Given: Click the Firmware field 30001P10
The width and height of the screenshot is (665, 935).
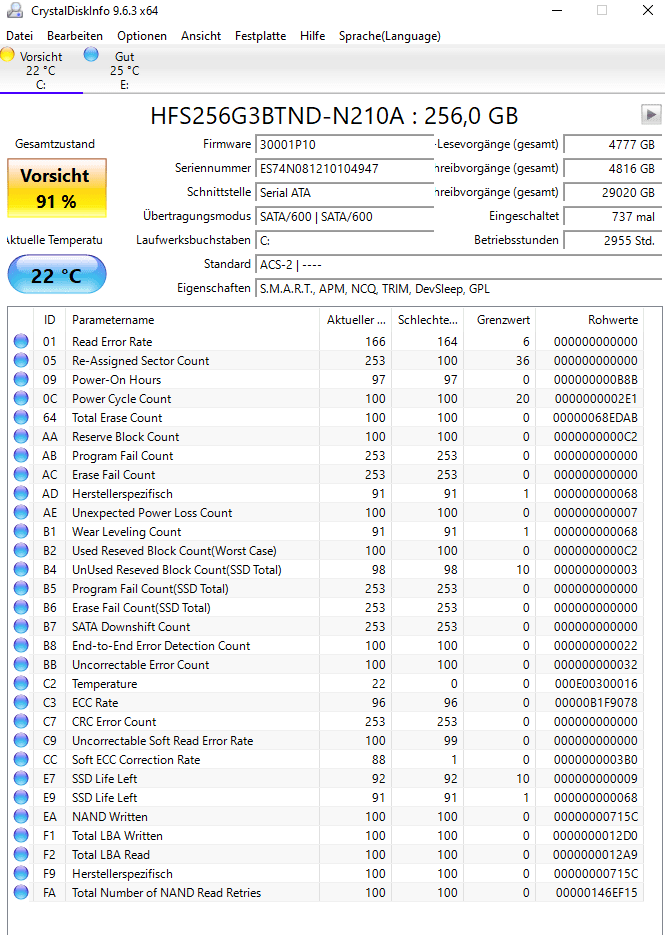Looking at the screenshot, I should 345,144.
